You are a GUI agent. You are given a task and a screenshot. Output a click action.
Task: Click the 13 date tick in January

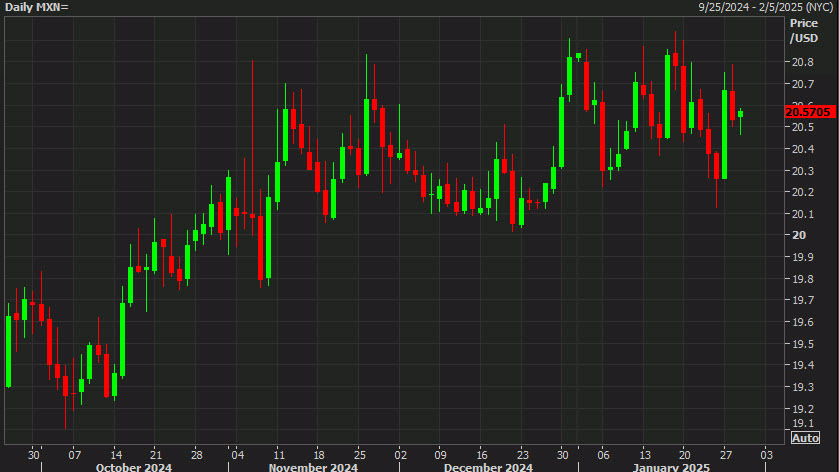645,455
